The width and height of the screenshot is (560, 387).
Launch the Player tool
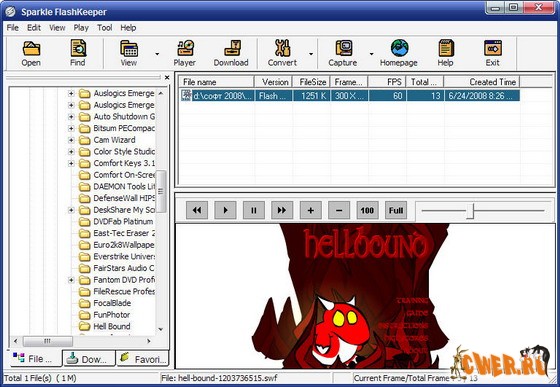[x=185, y=53]
